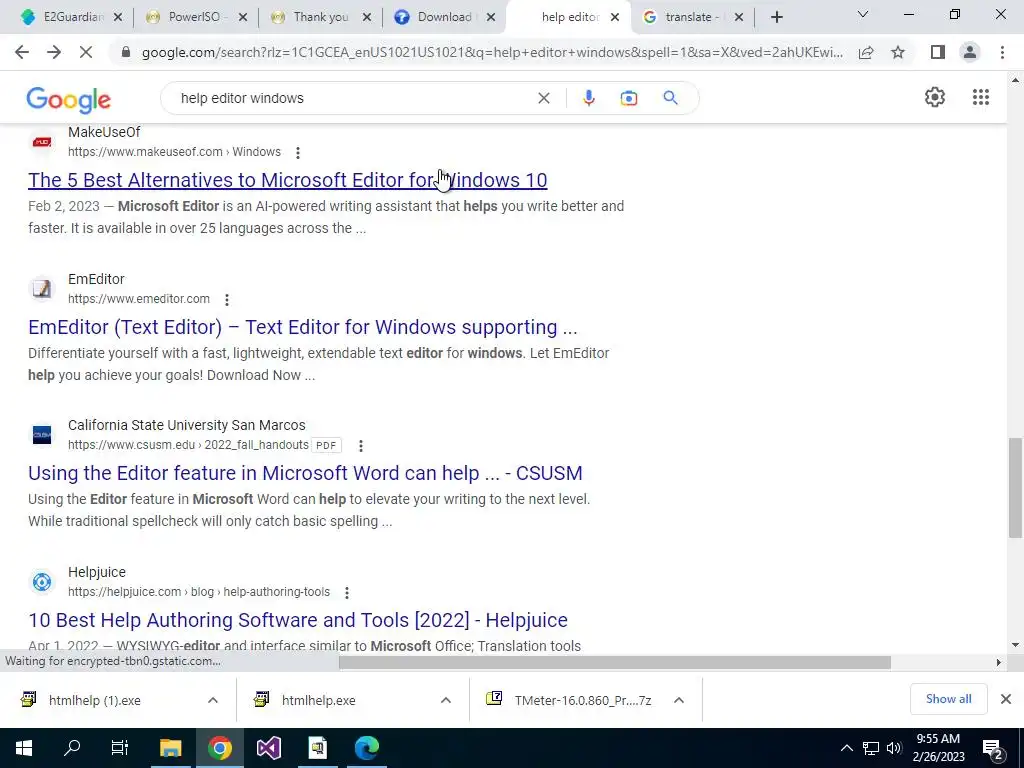Screen dimensions: 1024x768
Task: Close the E2Guardian tab
Action: coord(118,18)
